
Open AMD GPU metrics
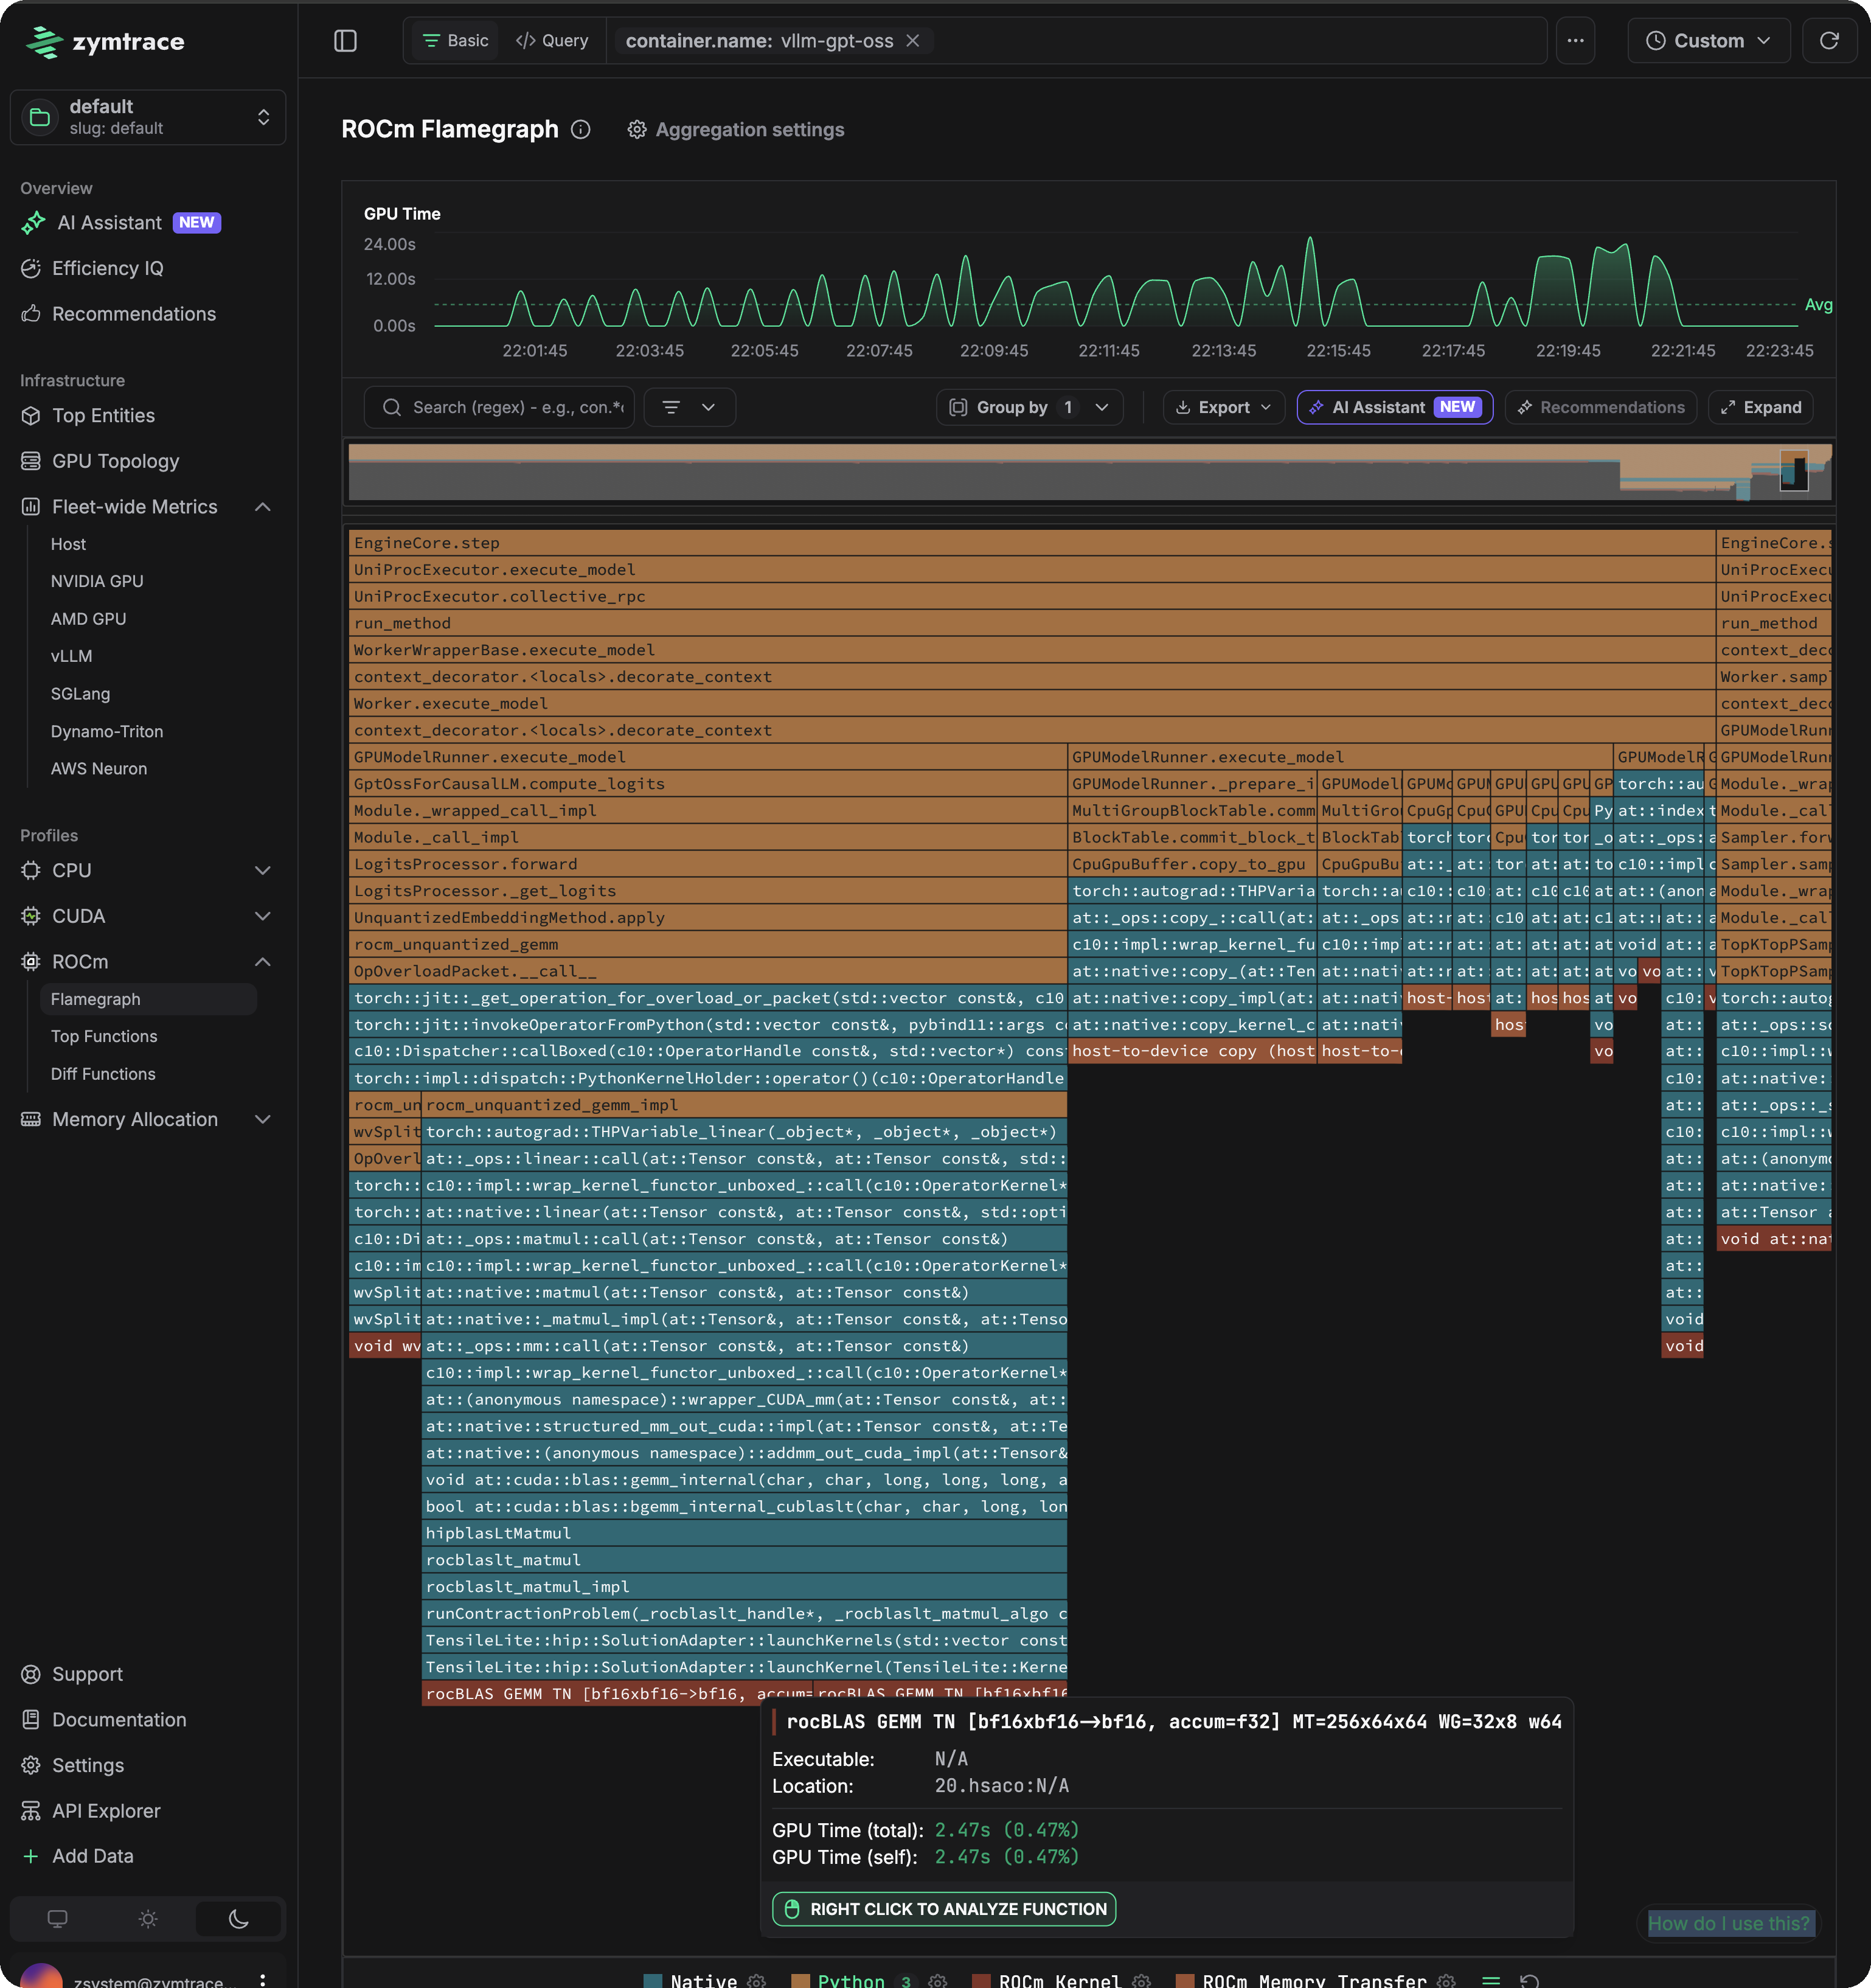(88, 619)
